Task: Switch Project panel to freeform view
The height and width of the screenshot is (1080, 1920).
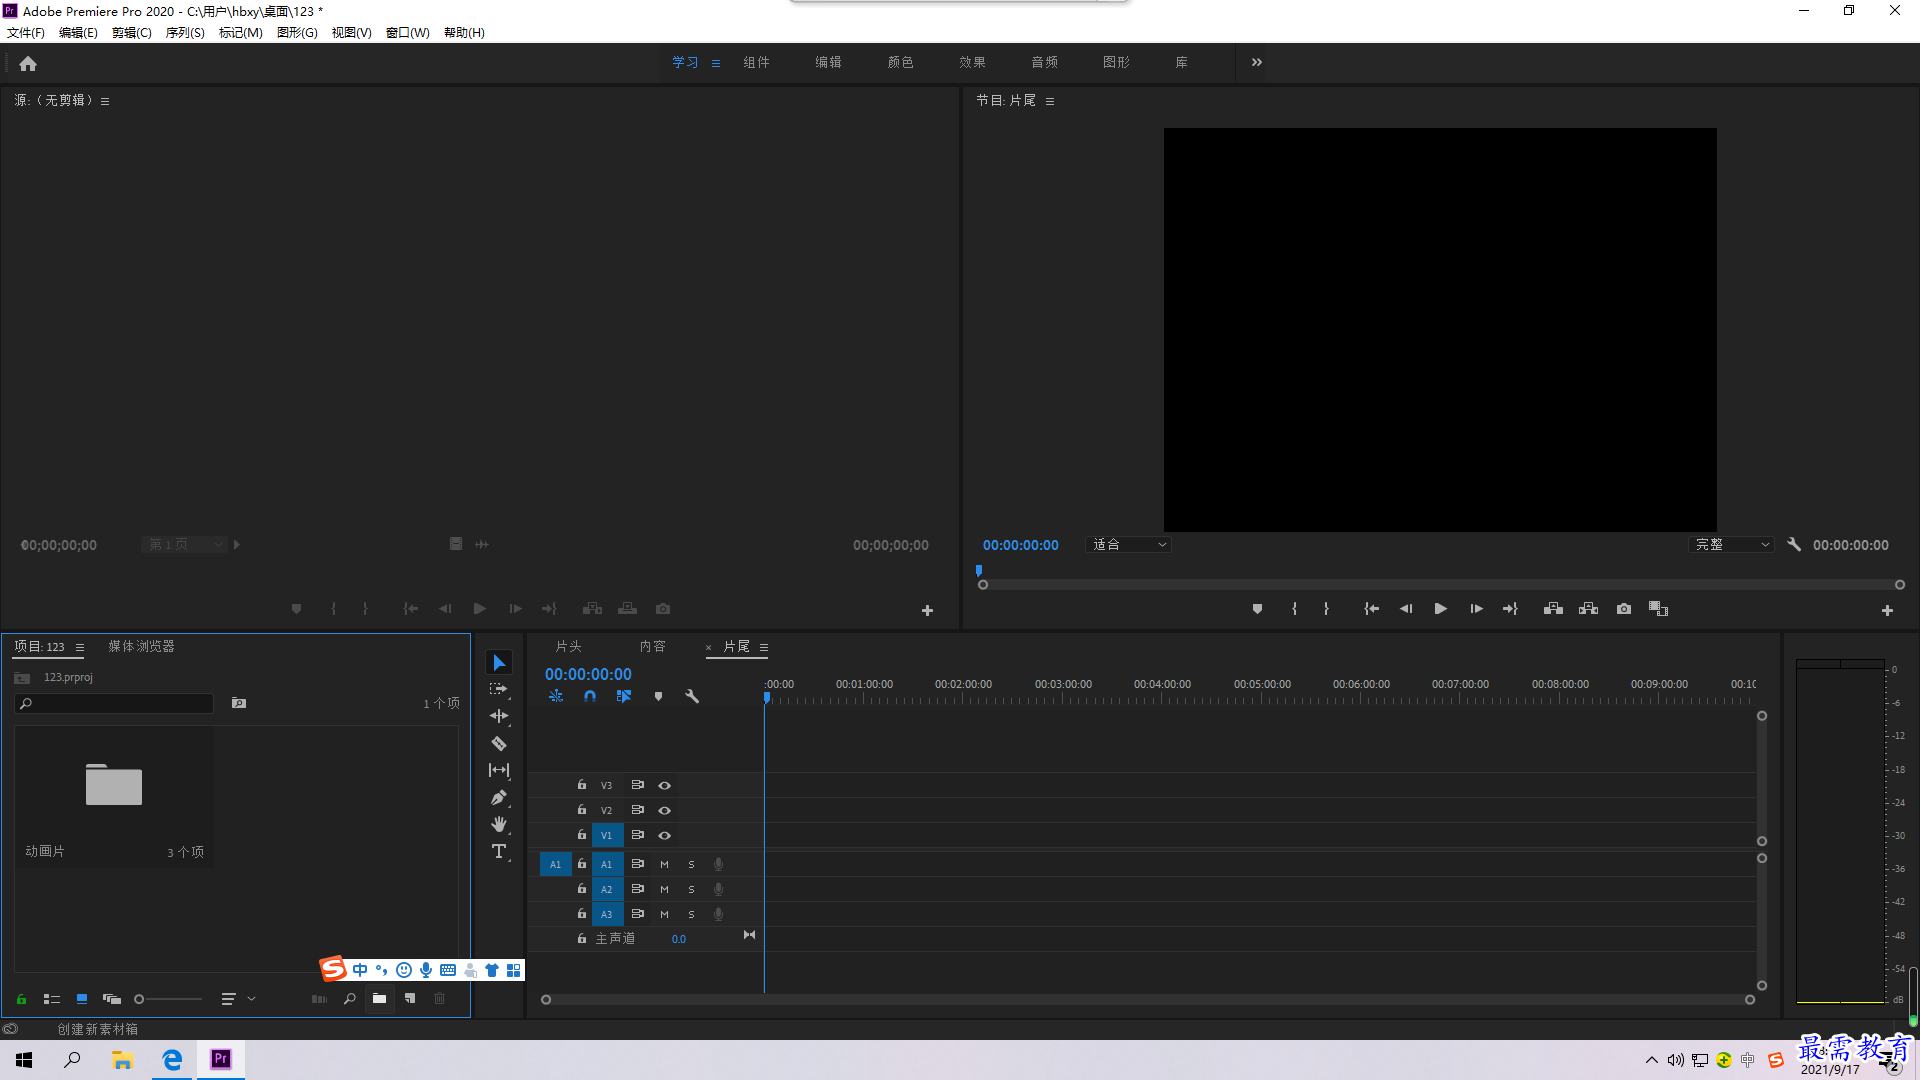Action: pyautogui.click(x=112, y=999)
